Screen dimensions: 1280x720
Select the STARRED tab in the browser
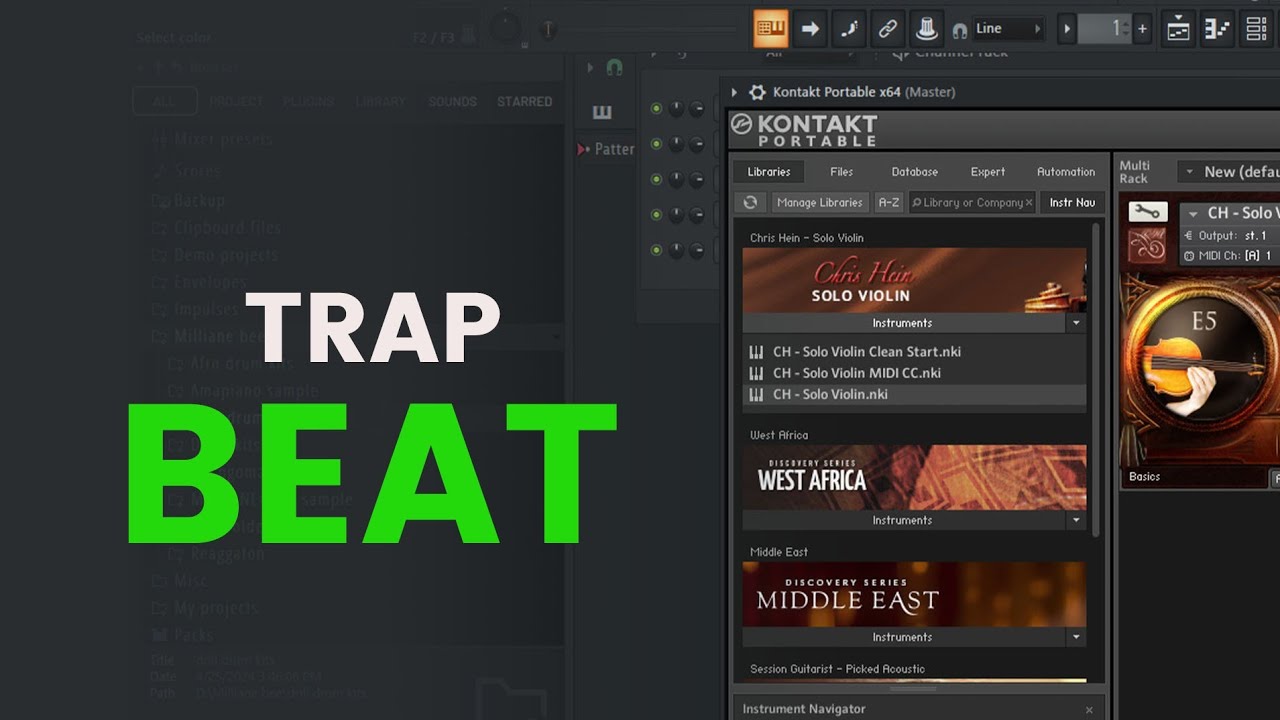click(525, 102)
